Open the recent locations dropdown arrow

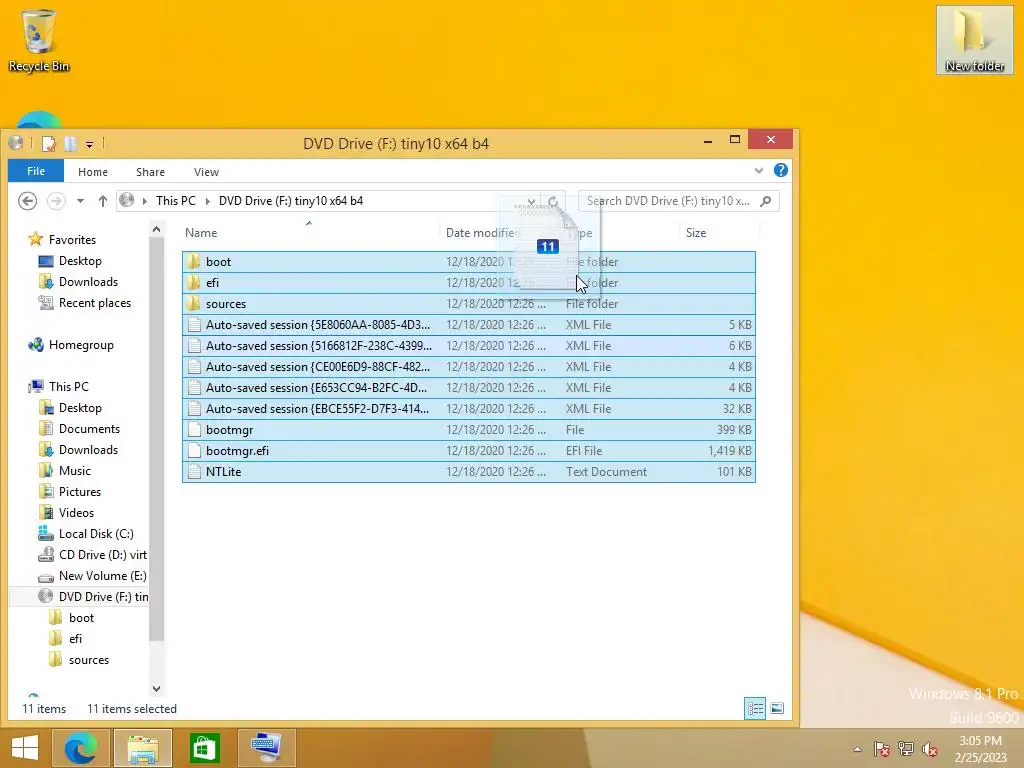click(80, 201)
